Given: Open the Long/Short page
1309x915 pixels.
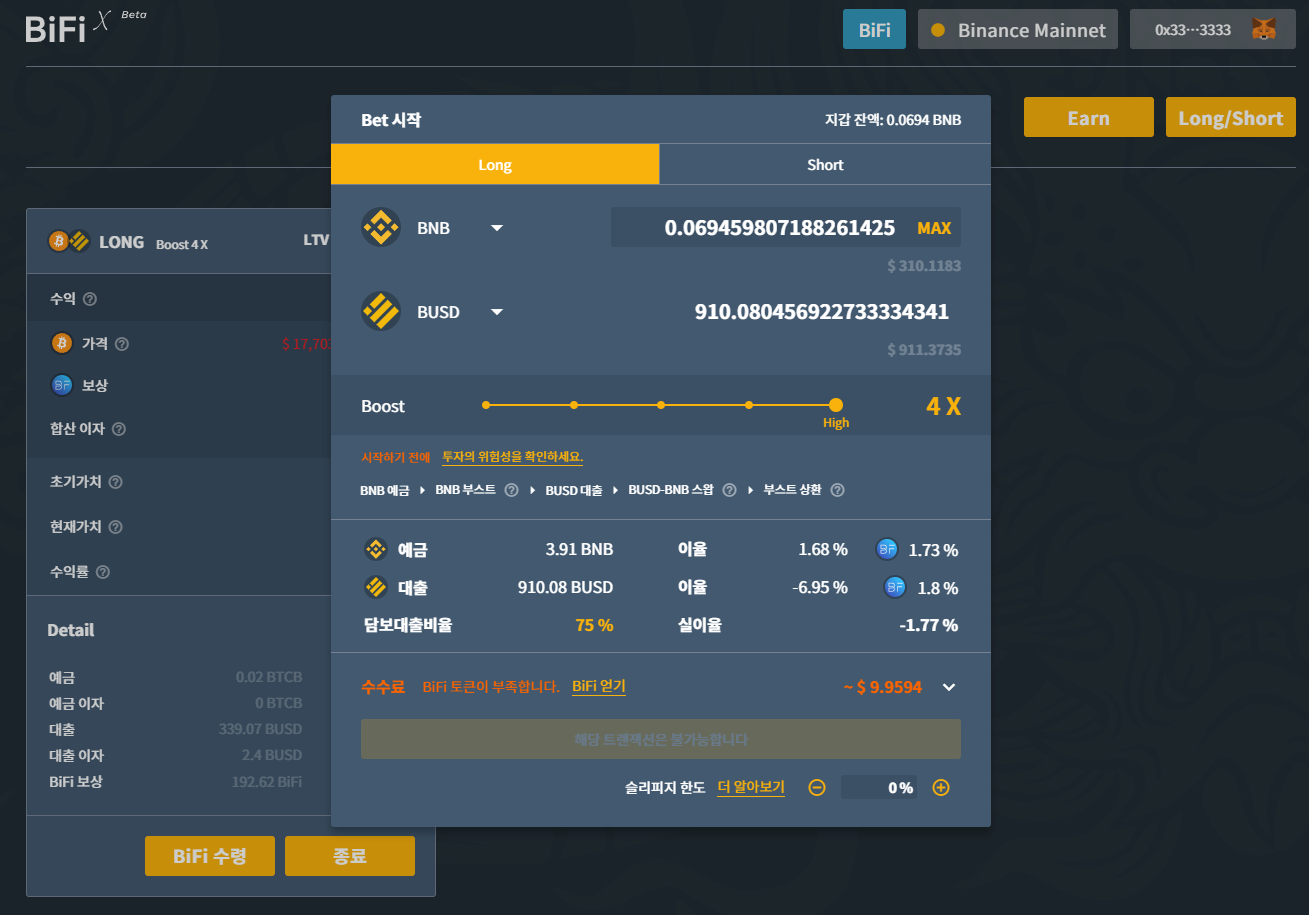Looking at the screenshot, I should tap(1231, 117).
